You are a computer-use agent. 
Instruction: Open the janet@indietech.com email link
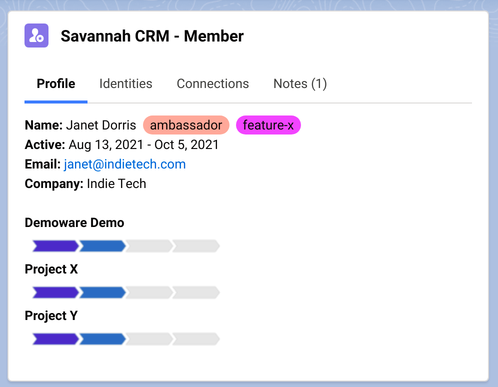tap(125, 164)
